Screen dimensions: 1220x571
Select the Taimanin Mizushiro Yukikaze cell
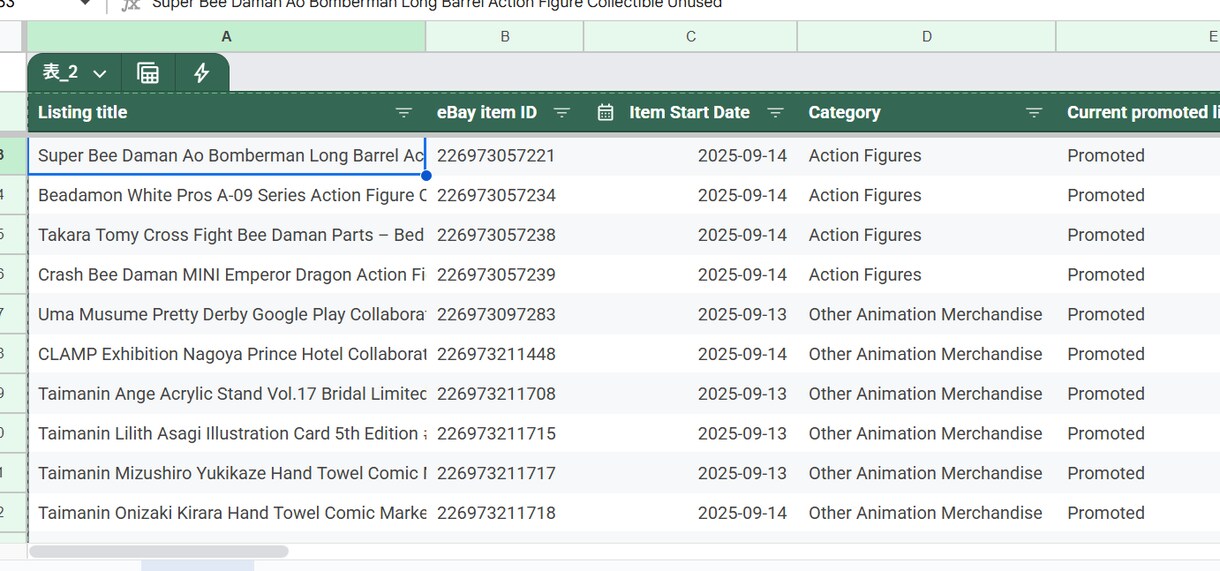pos(227,473)
